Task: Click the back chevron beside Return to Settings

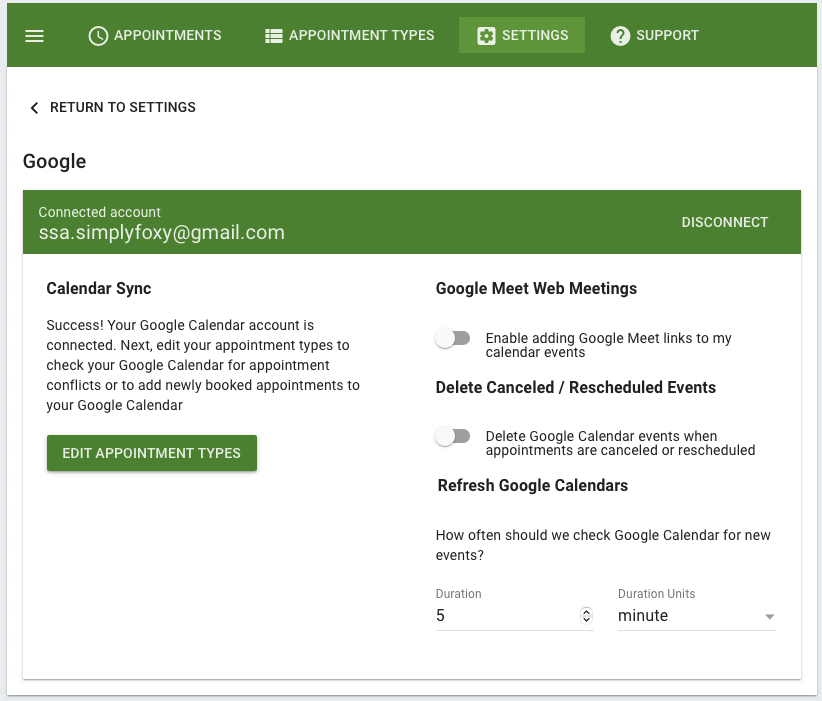Action: click(35, 107)
